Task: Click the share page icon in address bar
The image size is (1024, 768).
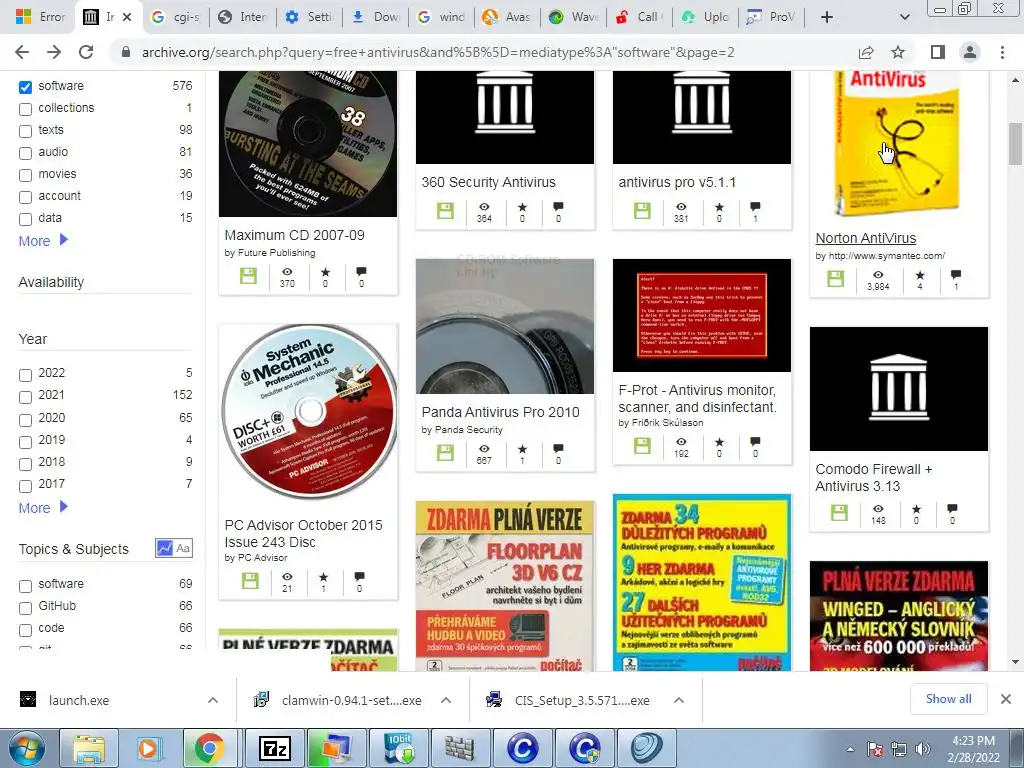Action: [866, 52]
